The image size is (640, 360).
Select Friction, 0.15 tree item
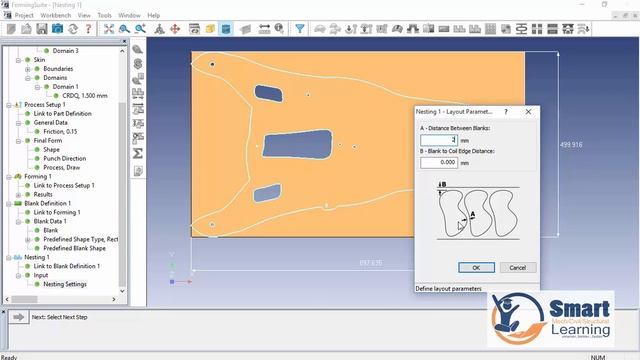pos(60,131)
